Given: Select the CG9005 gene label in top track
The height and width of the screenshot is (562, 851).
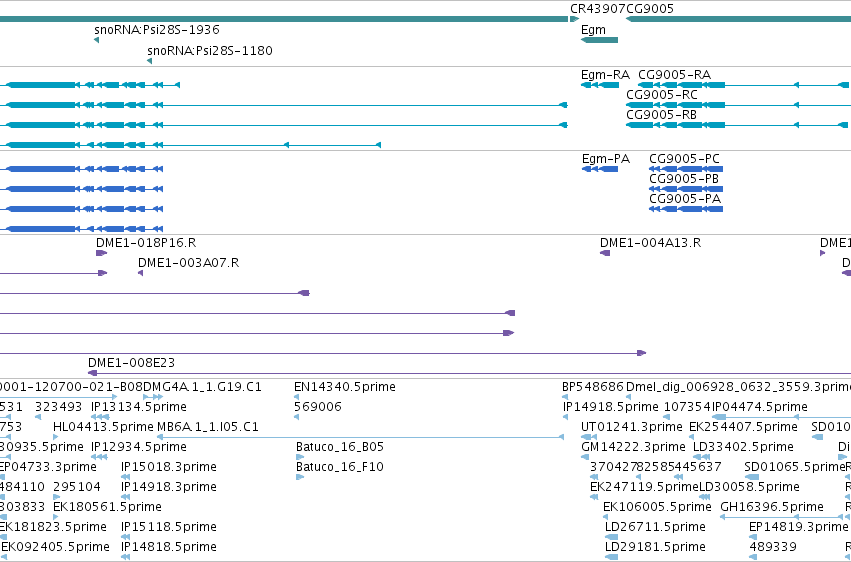Looking at the screenshot, I should coord(650,9).
